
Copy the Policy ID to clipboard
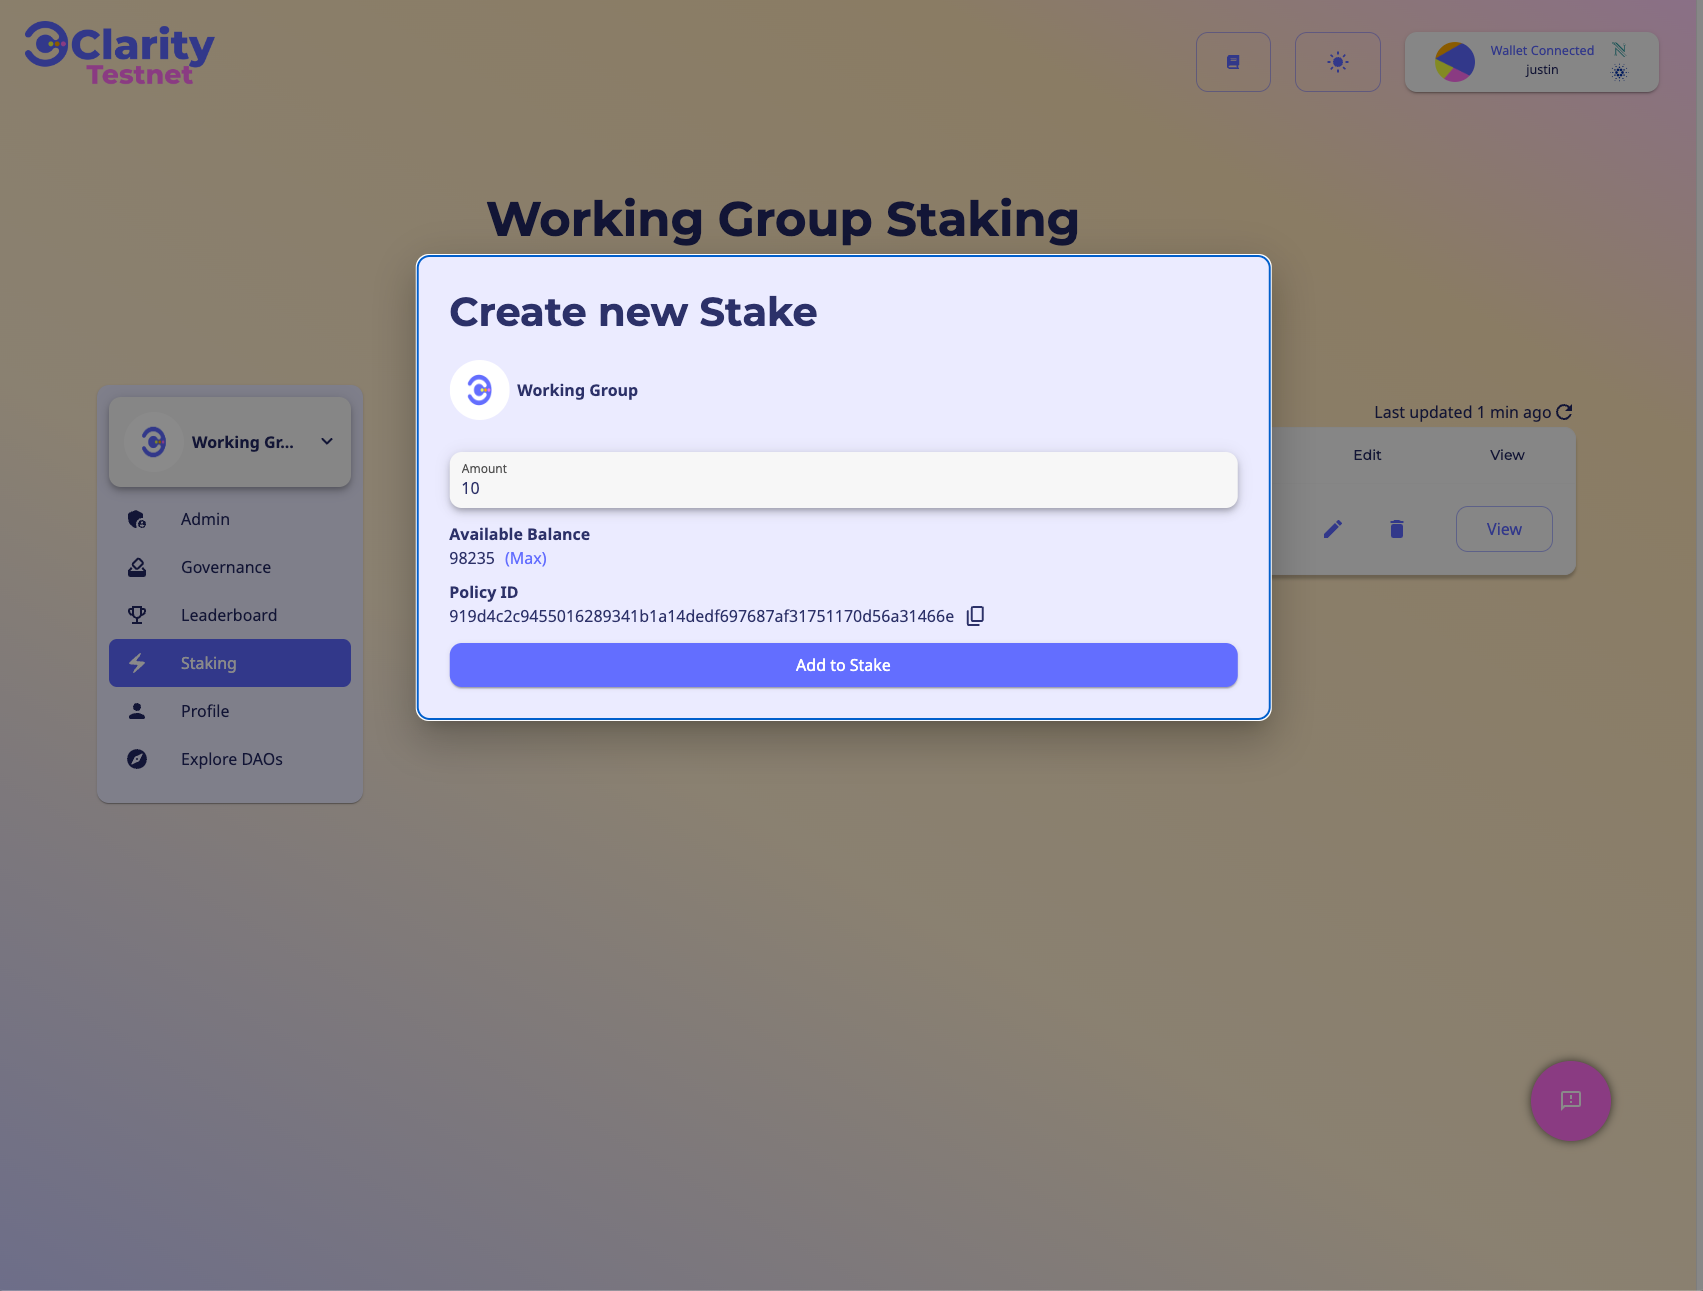975,616
